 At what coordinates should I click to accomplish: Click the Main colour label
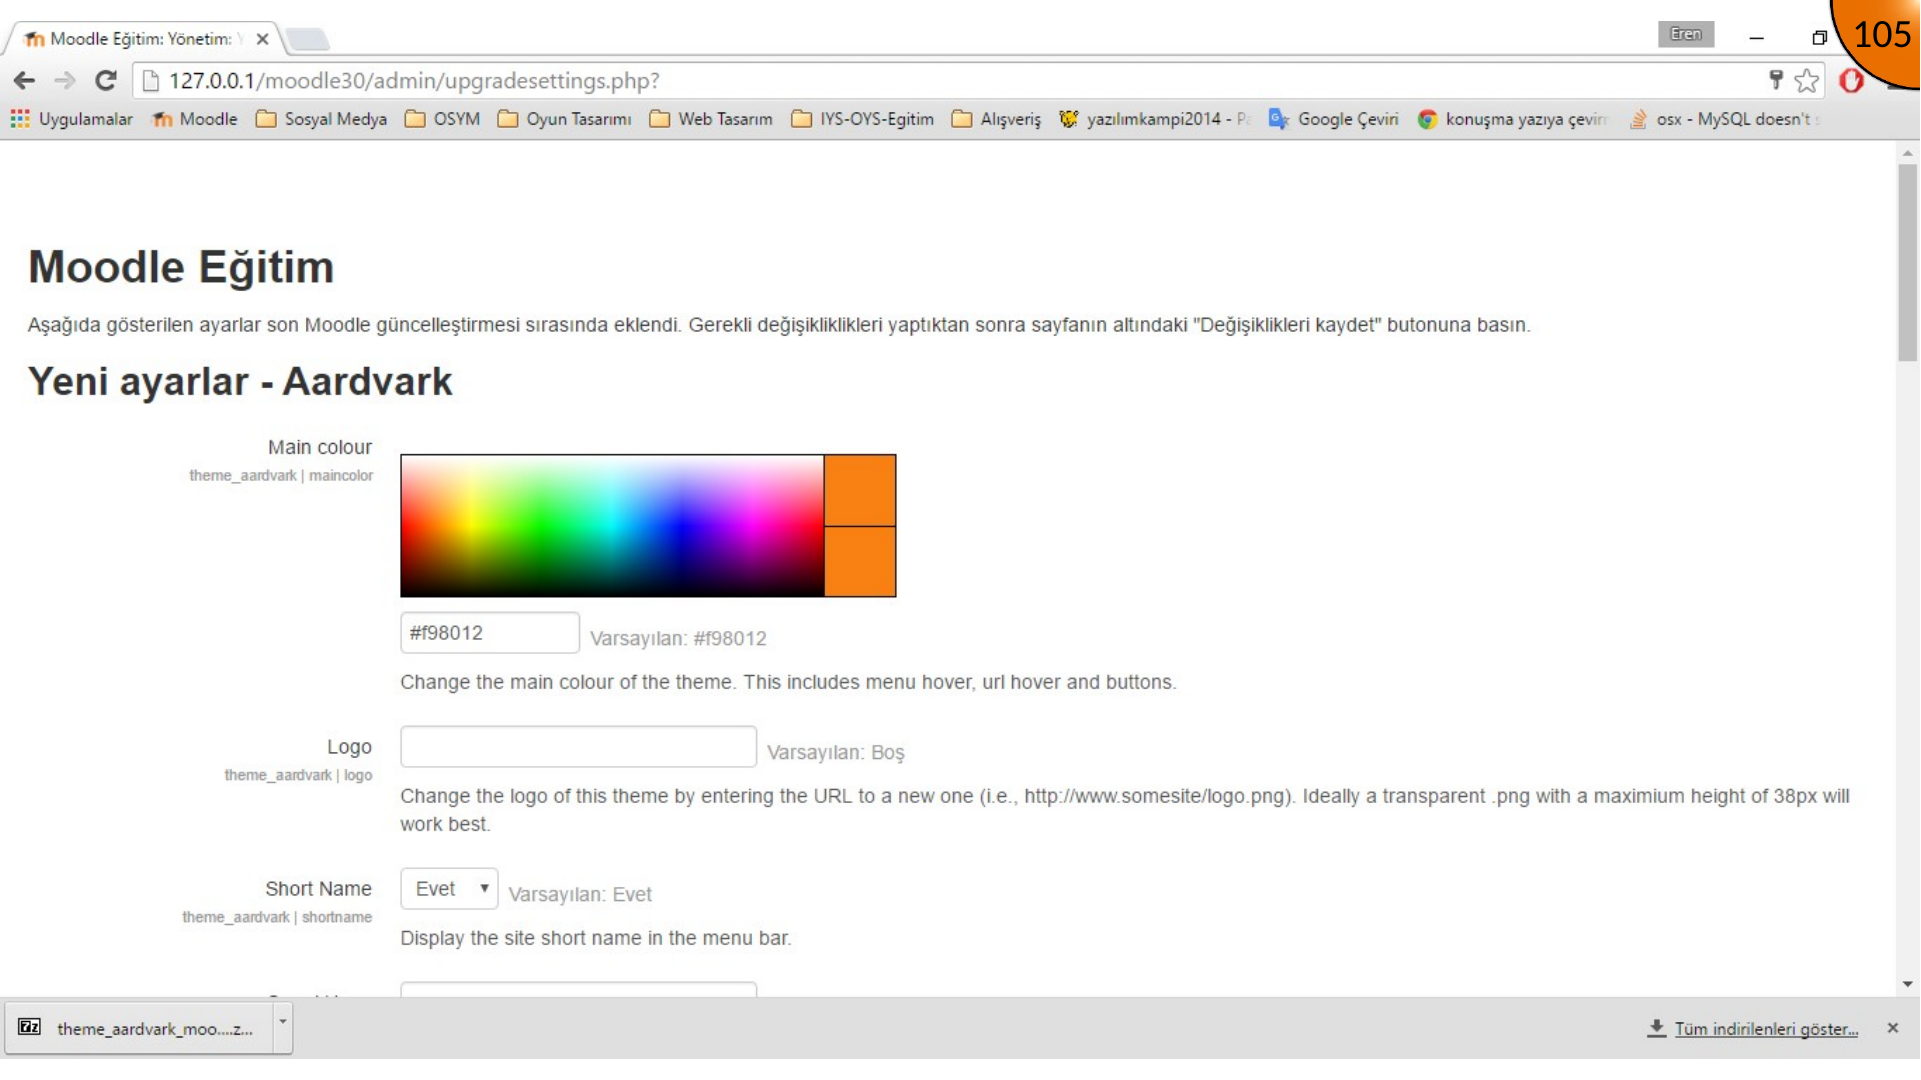click(x=320, y=447)
